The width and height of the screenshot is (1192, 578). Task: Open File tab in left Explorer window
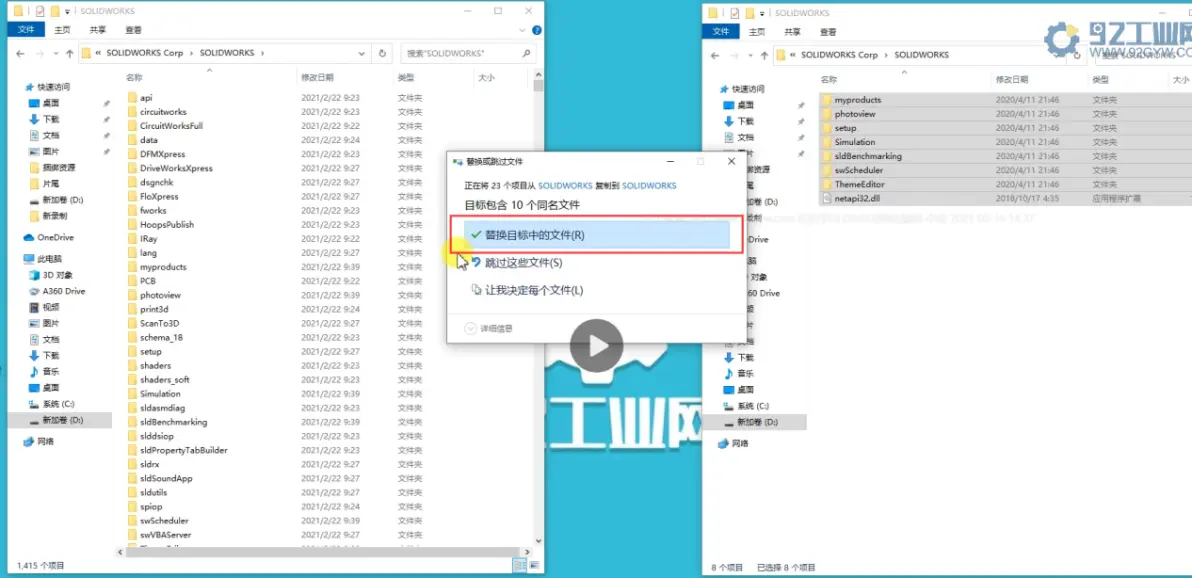tap(26, 30)
